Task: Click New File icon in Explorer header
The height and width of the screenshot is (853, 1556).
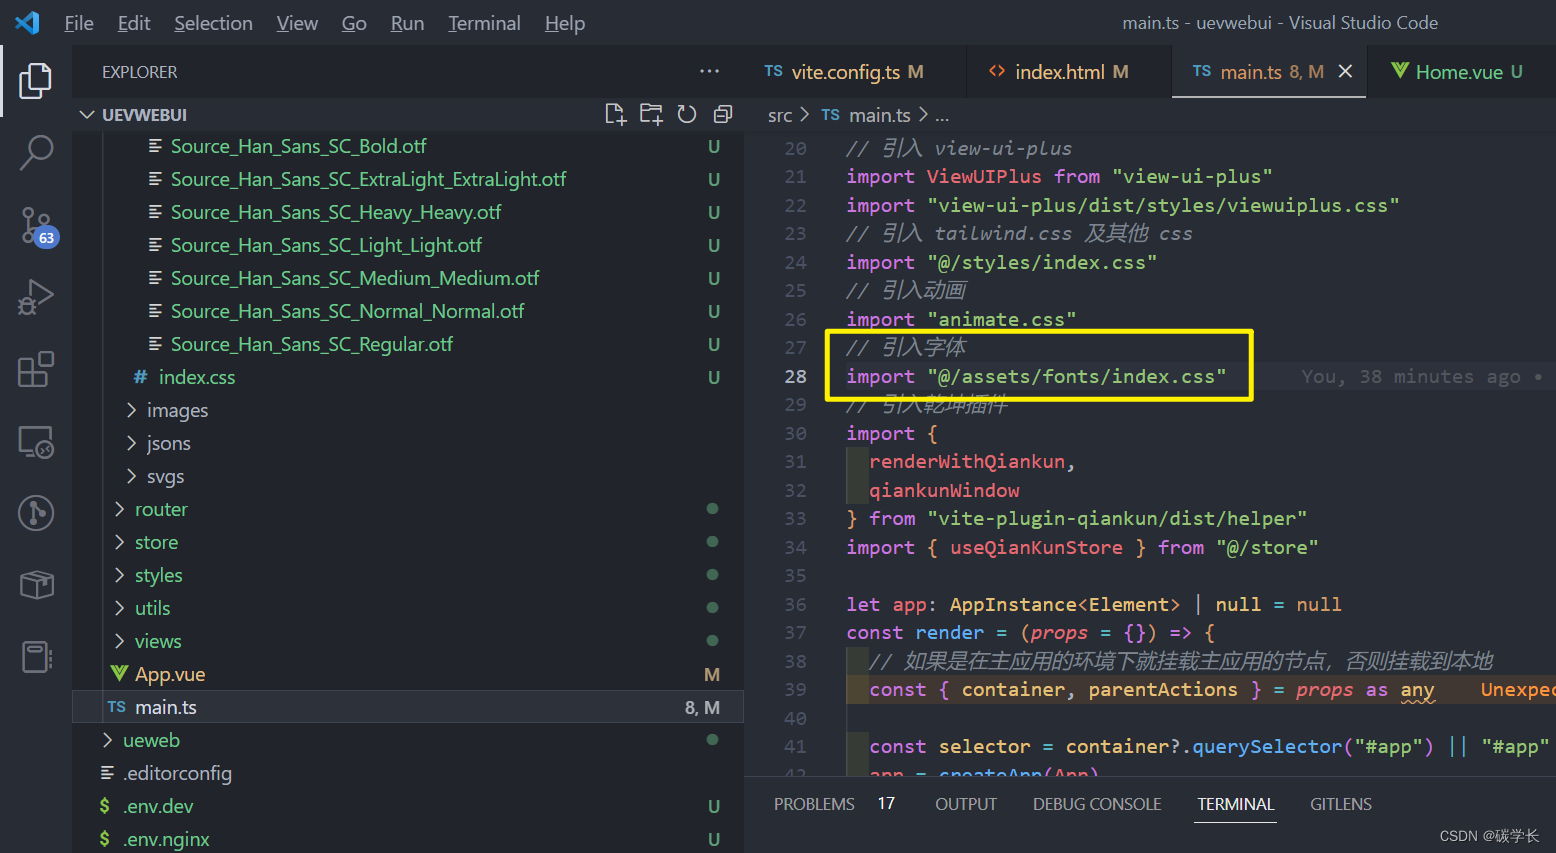Action: coord(616,114)
